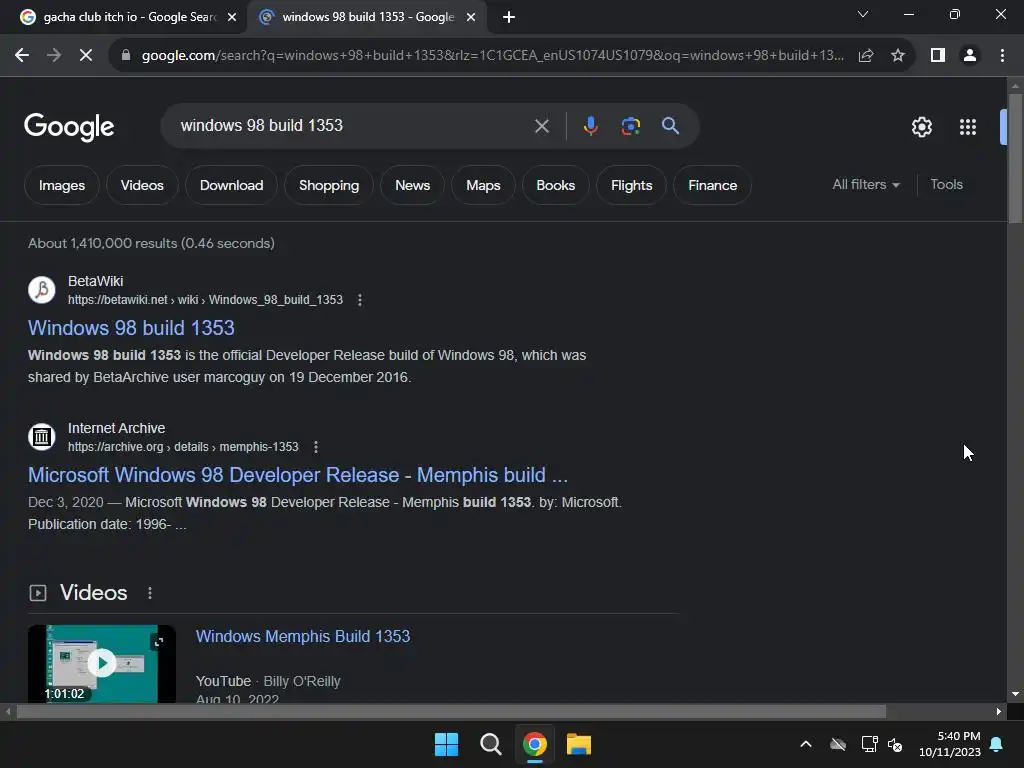The width and height of the screenshot is (1024, 768).
Task: Bookmark this page with the star
Action: pos(898,56)
